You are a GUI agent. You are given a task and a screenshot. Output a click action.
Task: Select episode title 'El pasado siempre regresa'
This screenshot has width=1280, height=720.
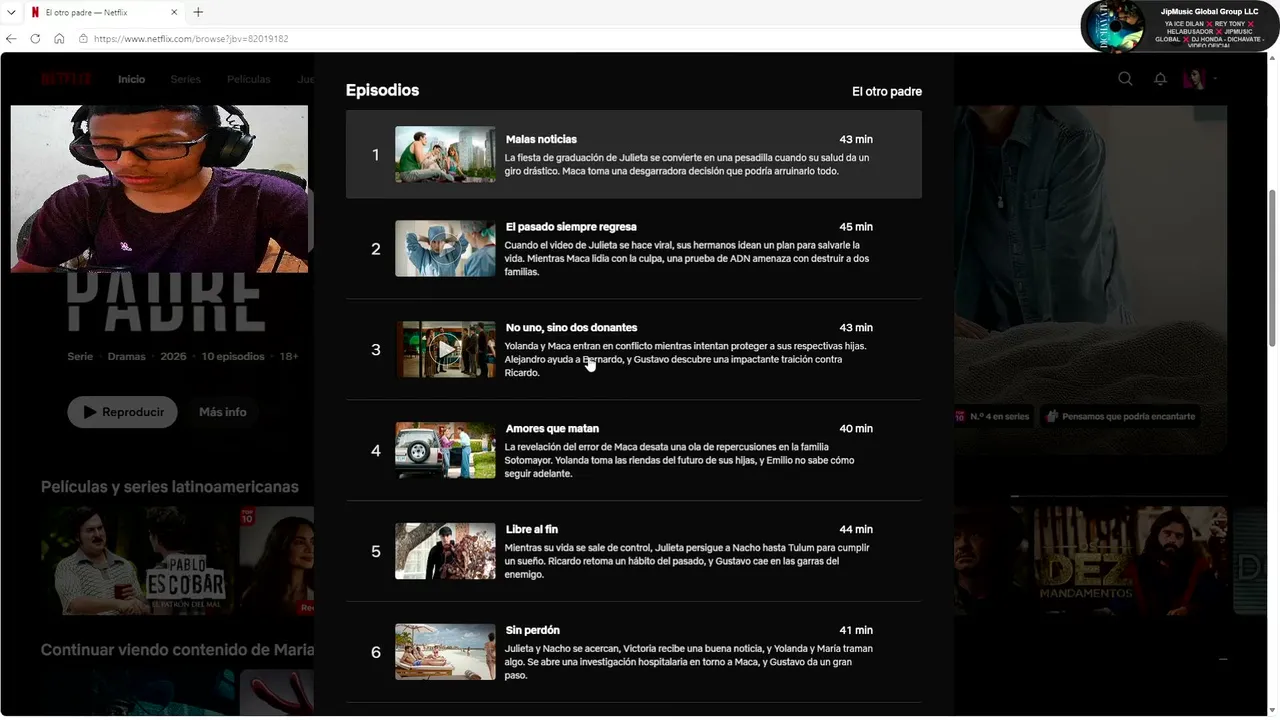click(571, 227)
